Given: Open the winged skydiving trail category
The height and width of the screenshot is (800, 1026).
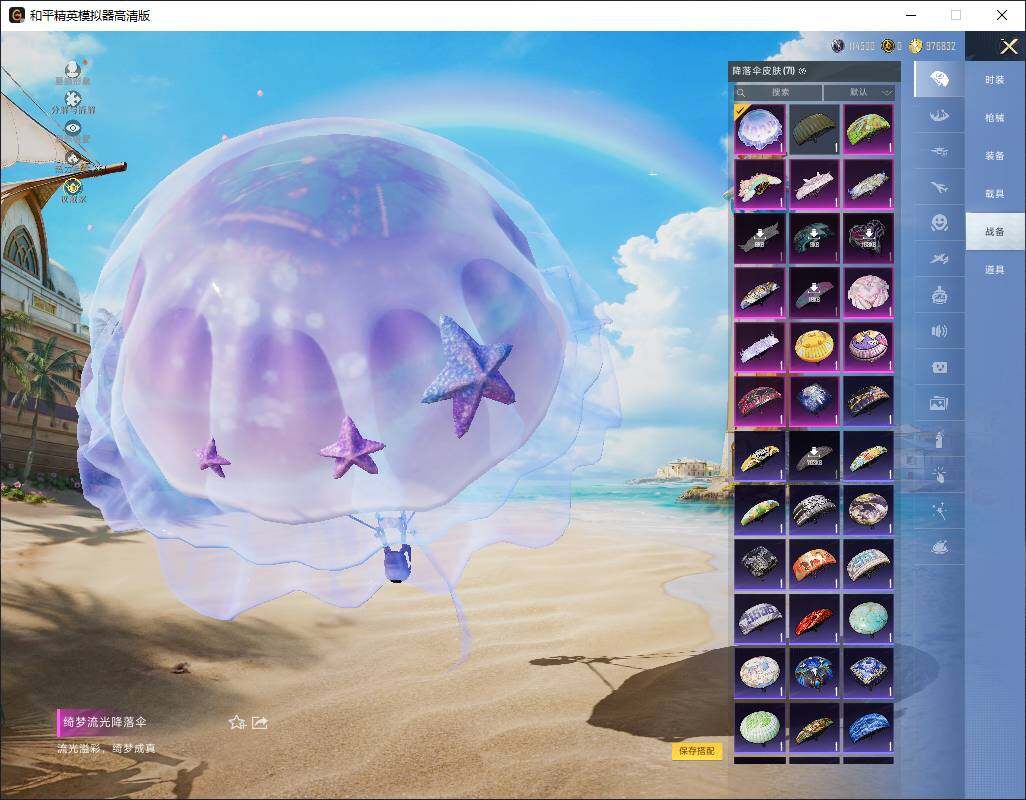Looking at the screenshot, I should click(939, 116).
